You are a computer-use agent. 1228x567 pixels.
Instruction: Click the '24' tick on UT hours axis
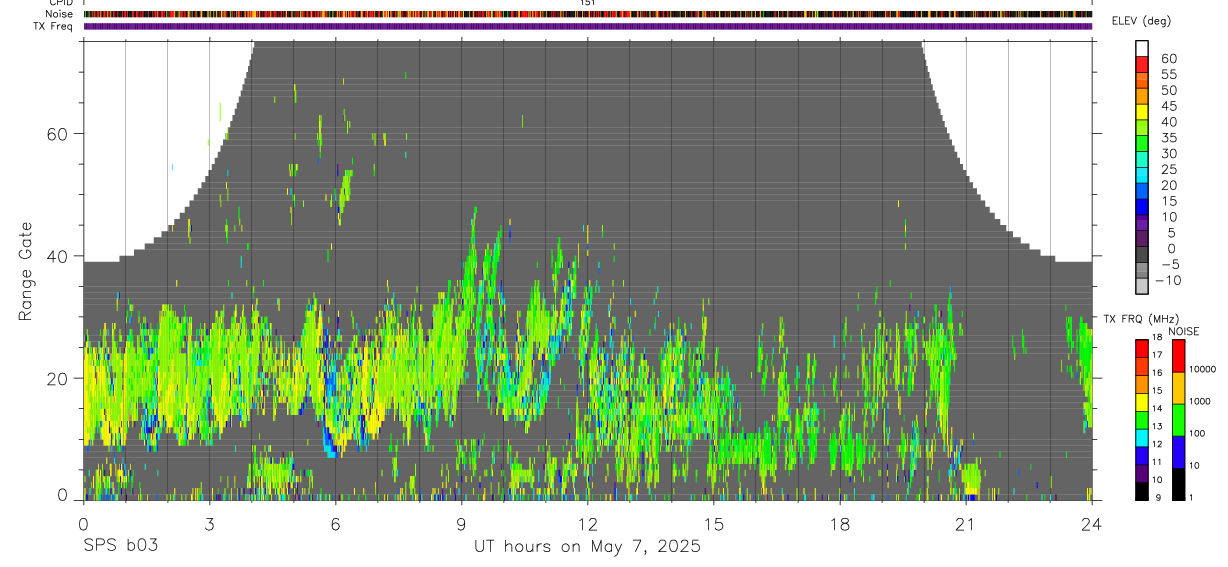1092,523
